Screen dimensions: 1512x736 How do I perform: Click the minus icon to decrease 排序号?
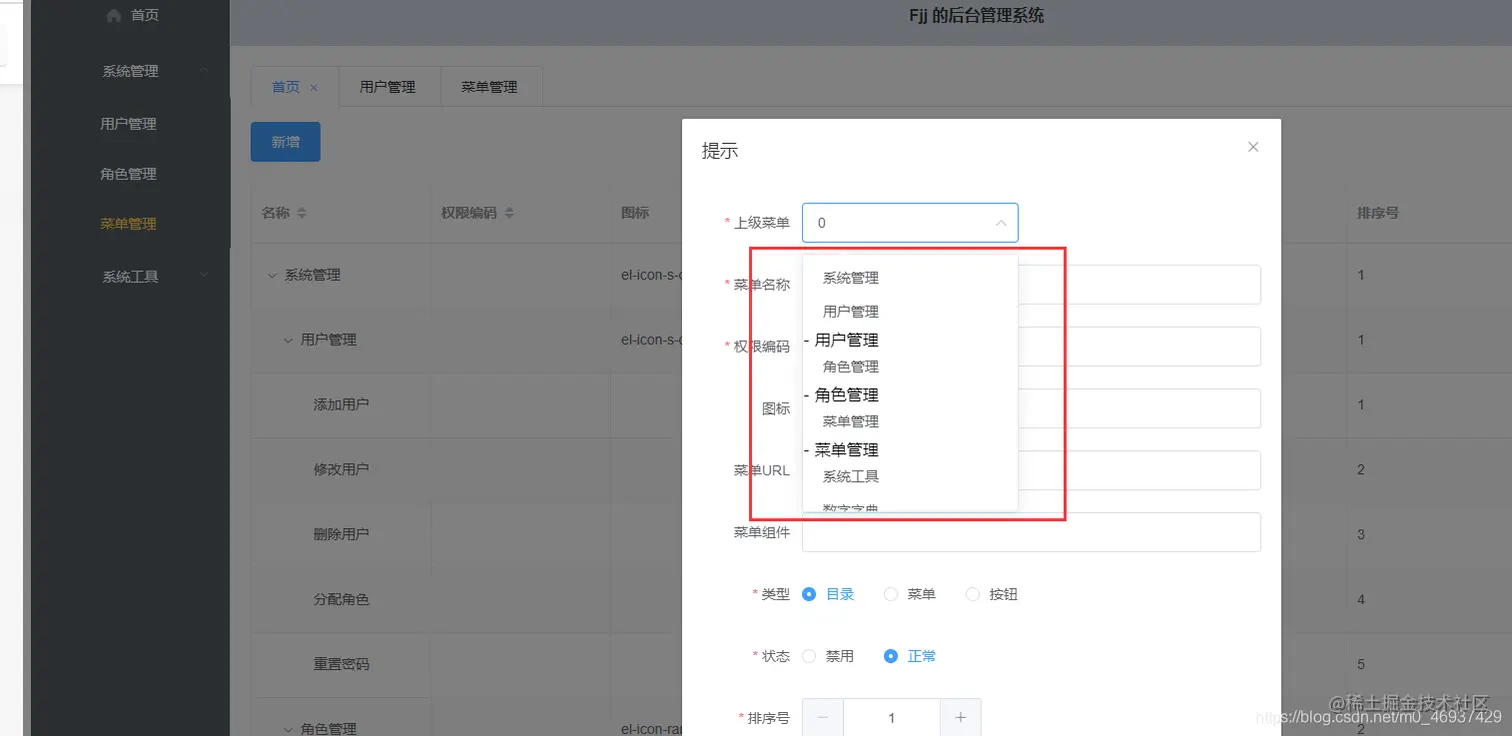tap(822, 717)
